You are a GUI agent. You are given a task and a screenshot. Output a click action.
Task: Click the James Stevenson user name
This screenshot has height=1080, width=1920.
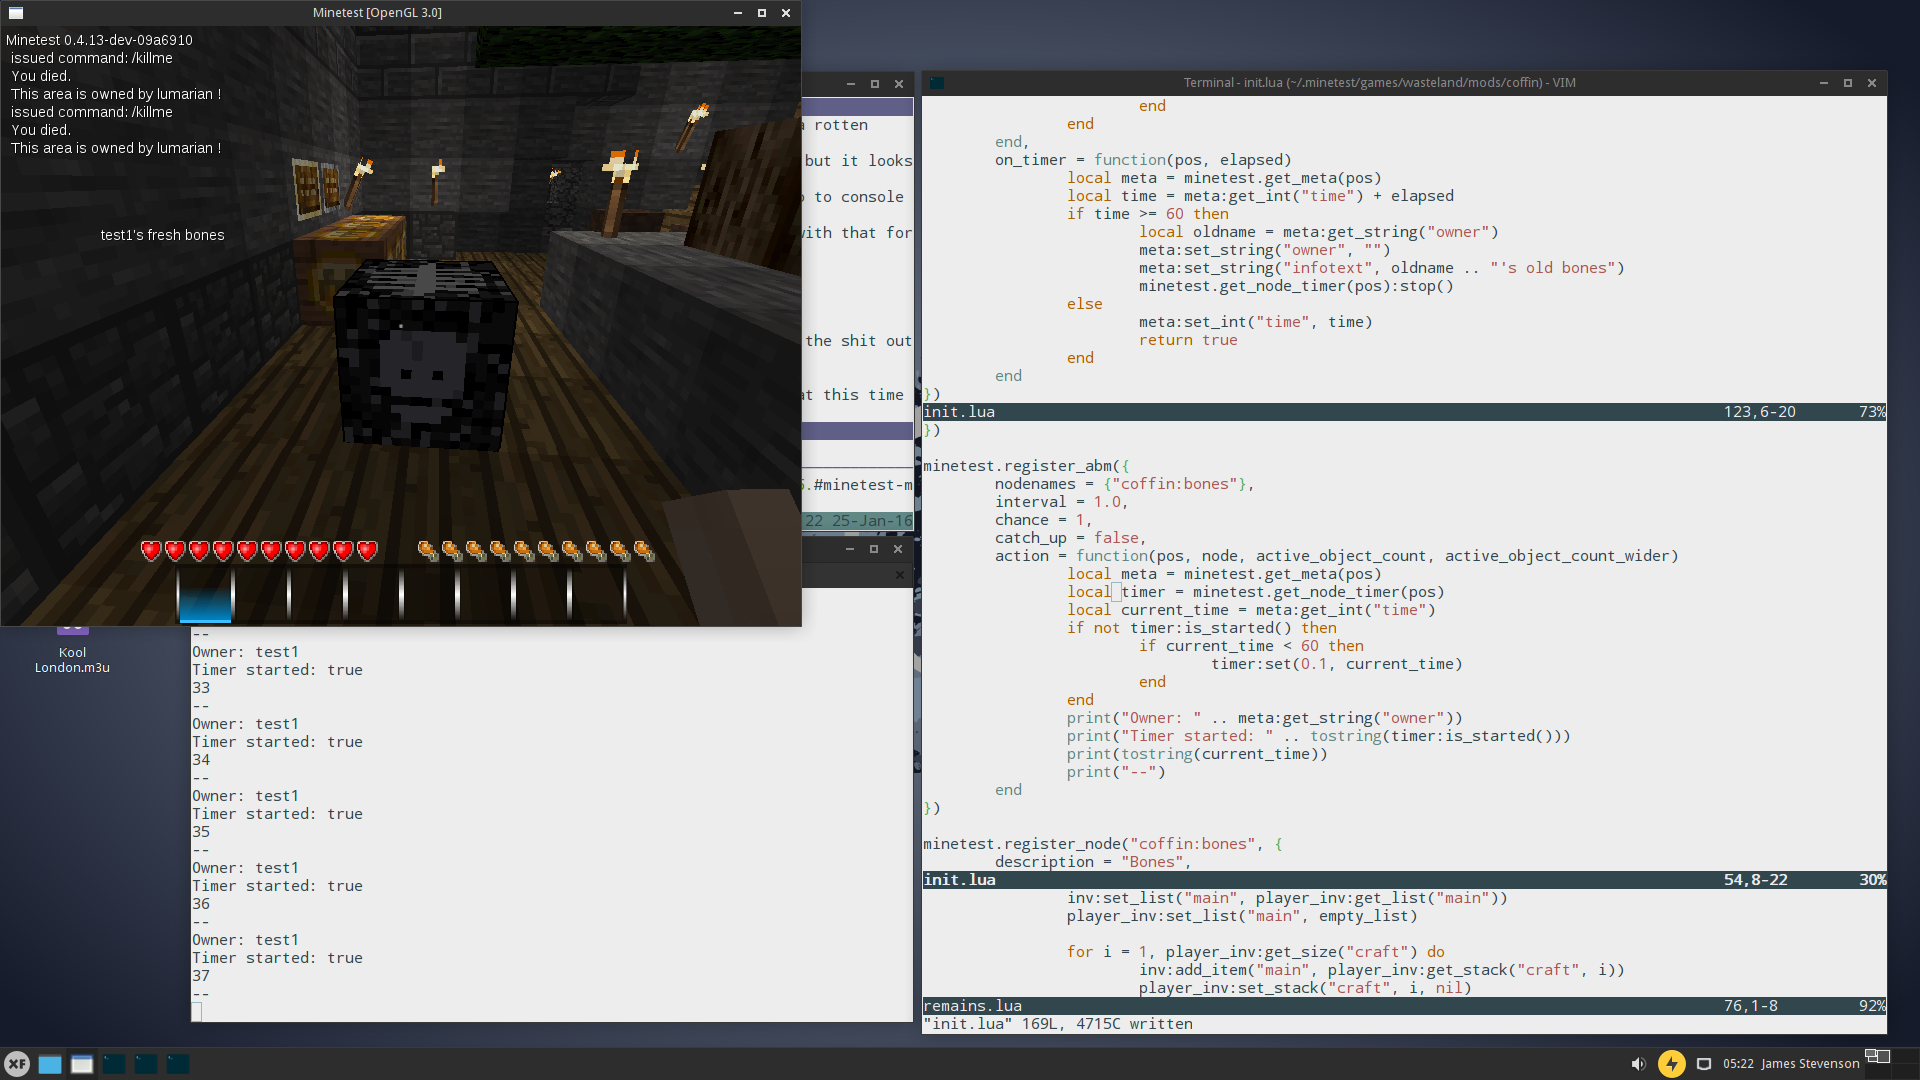pyautogui.click(x=1810, y=1064)
